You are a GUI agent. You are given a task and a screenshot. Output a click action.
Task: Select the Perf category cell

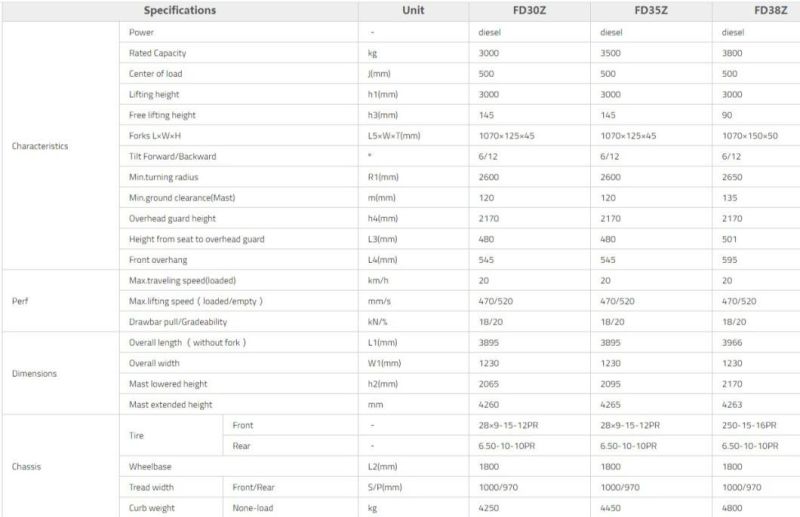tap(20, 301)
